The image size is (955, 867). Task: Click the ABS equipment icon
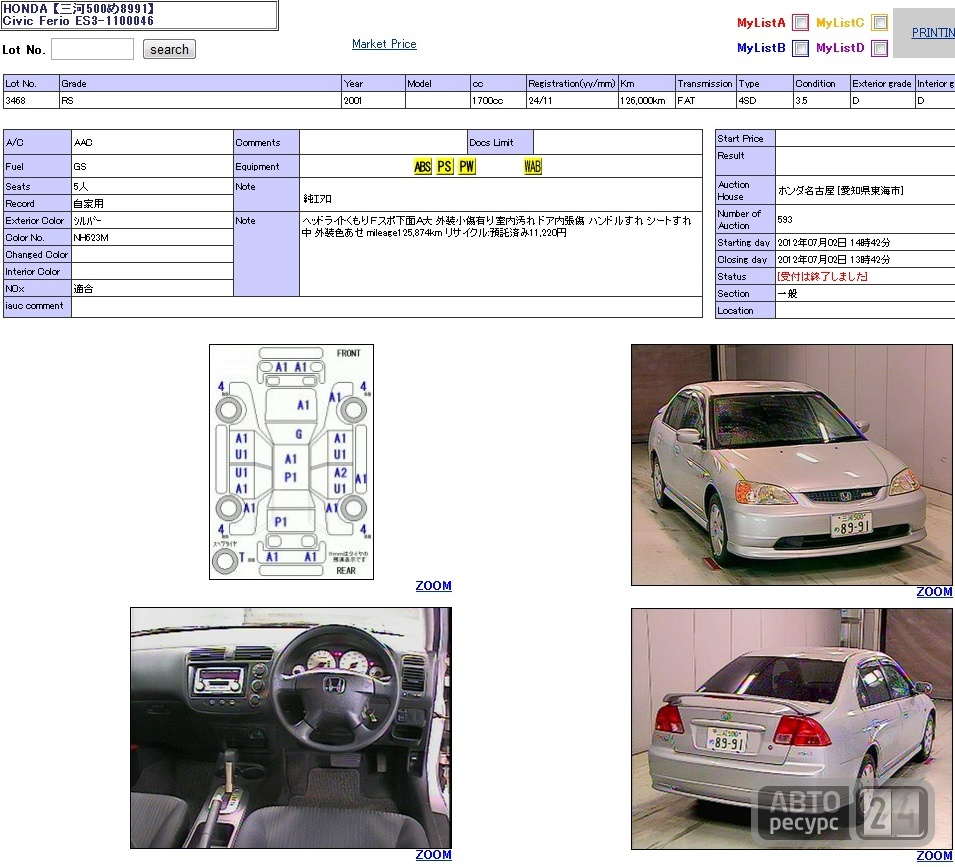423,166
